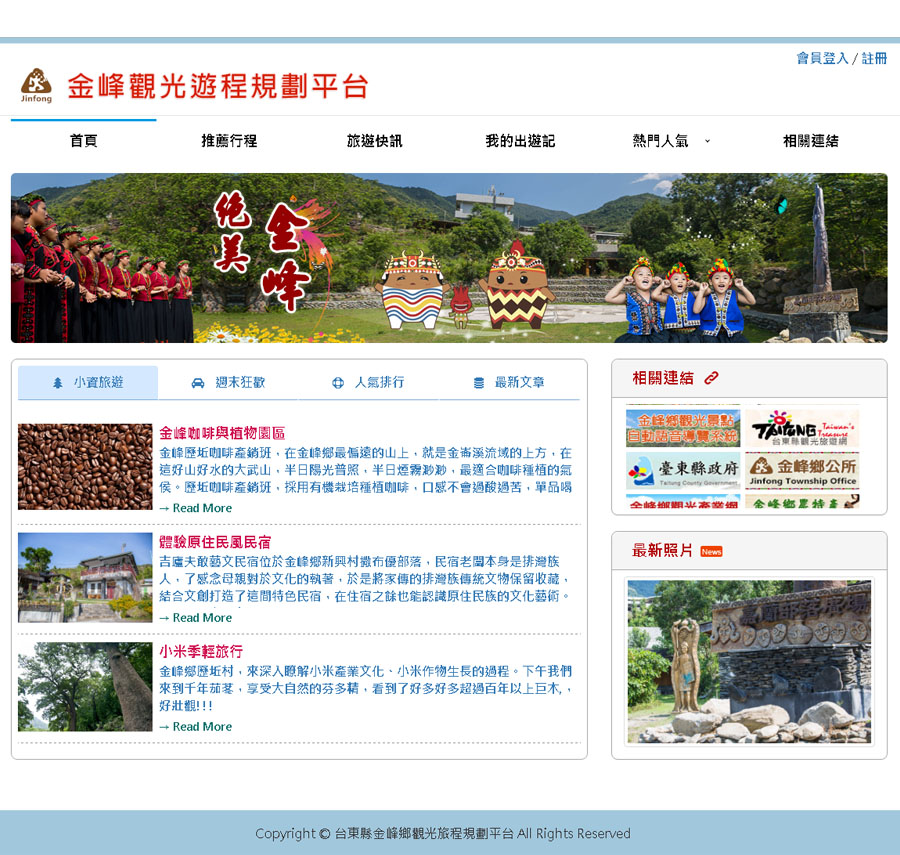Open the 金峰鄉公所 Jinfong Township Office banner

(x=802, y=471)
